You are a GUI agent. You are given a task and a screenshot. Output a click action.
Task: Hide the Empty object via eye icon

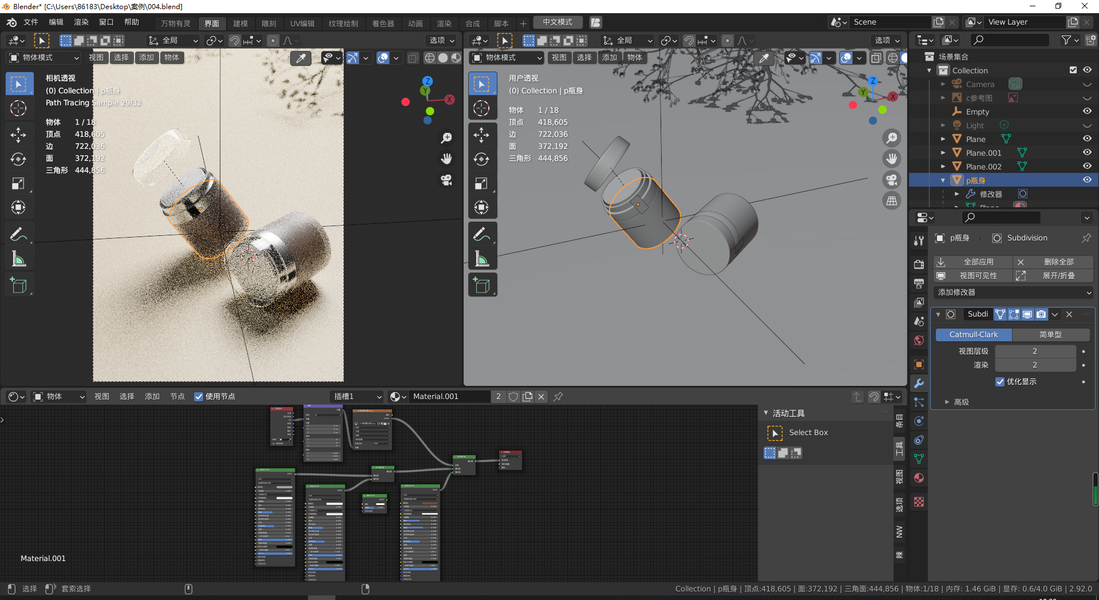pyautogui.click(x=1087, y=111)
